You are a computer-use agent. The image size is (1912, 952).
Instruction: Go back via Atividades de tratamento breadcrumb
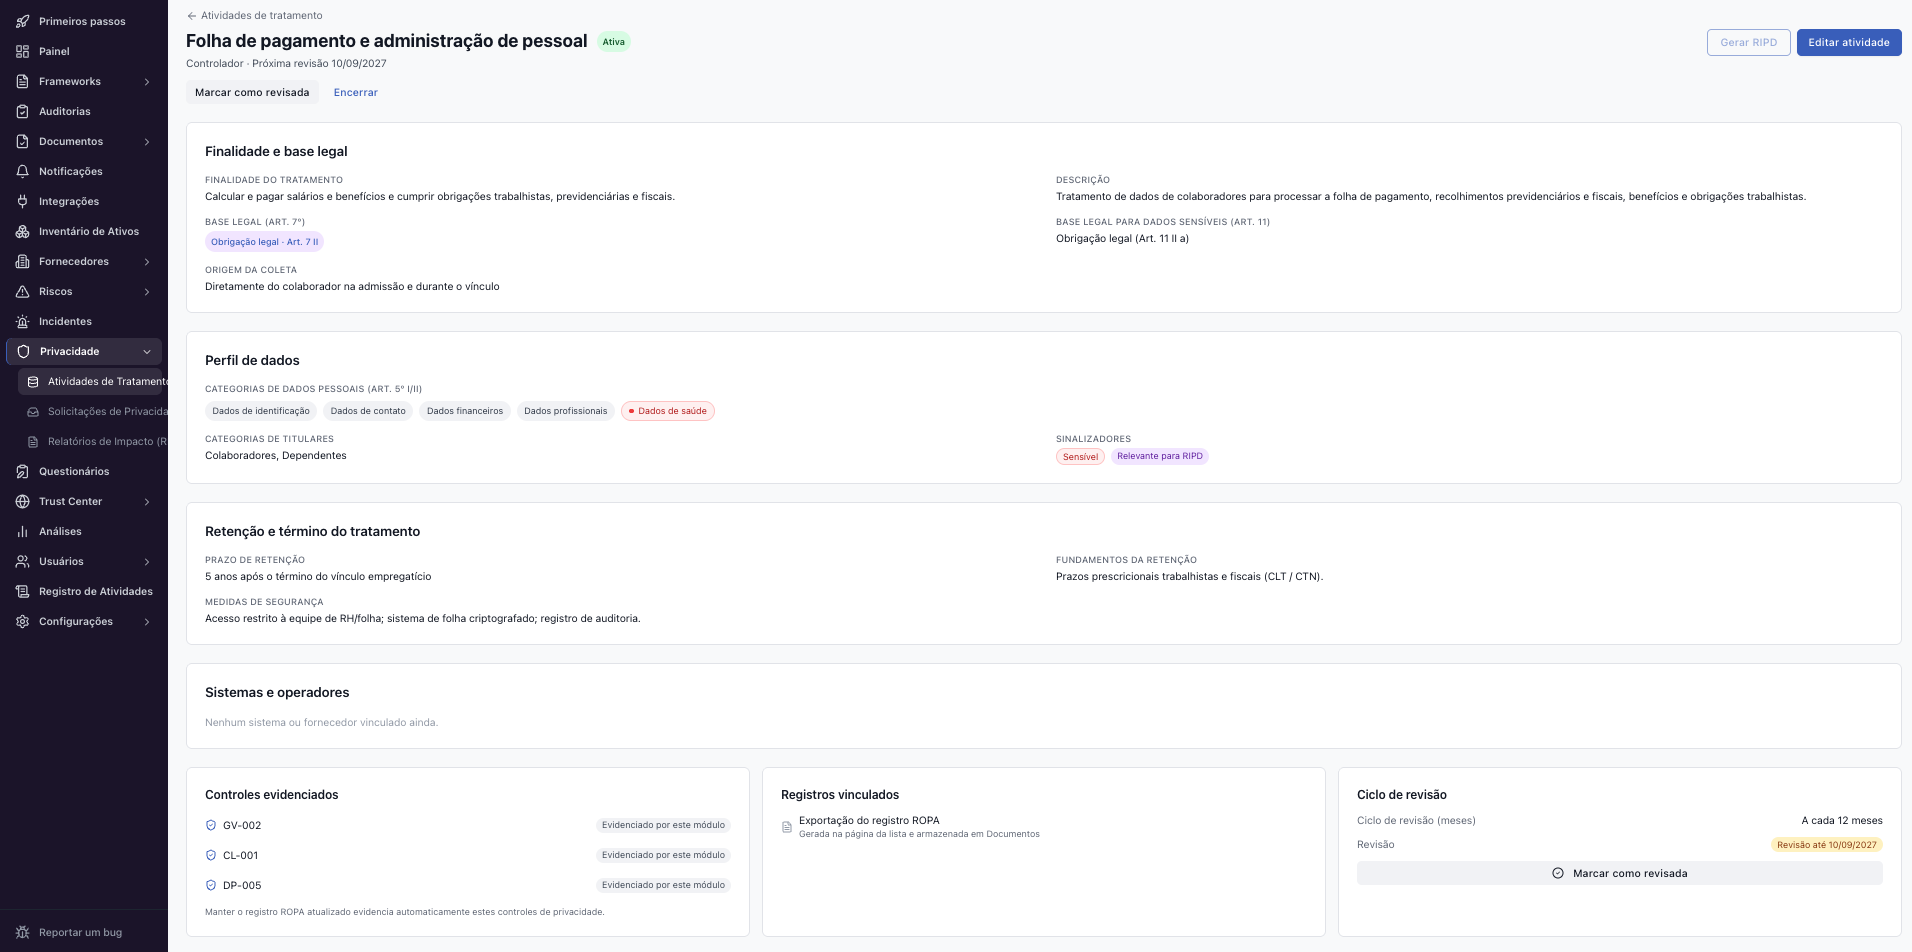click(x=254, y=15)
